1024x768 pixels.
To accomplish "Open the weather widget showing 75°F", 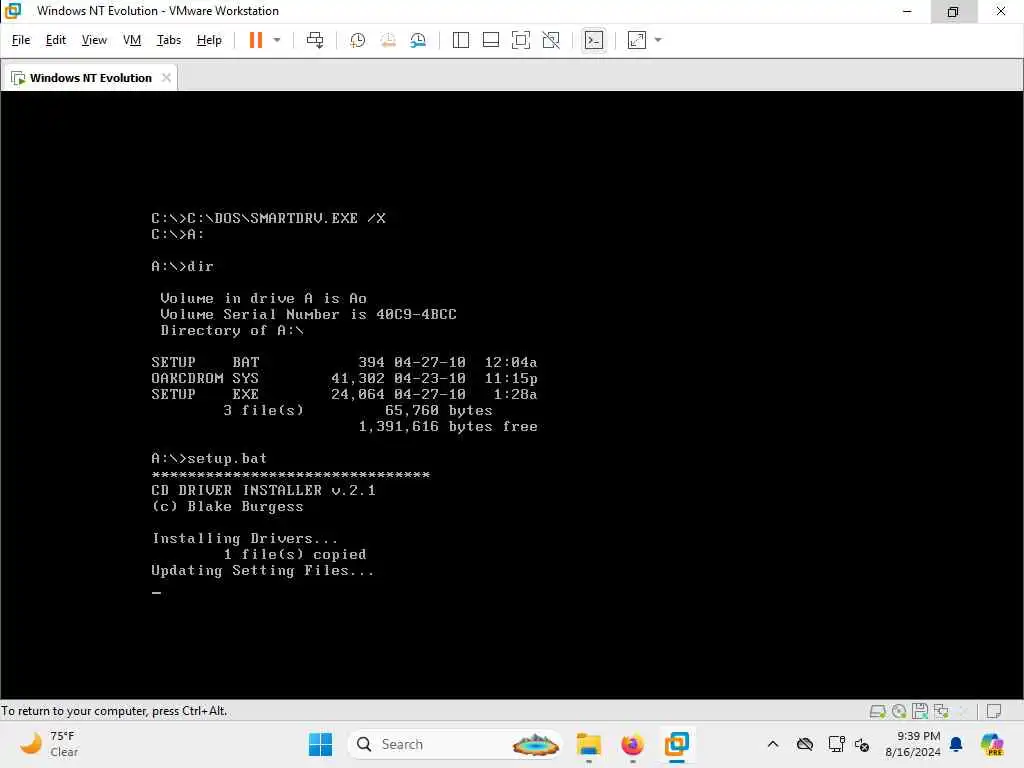I will [x=49, y=744].
